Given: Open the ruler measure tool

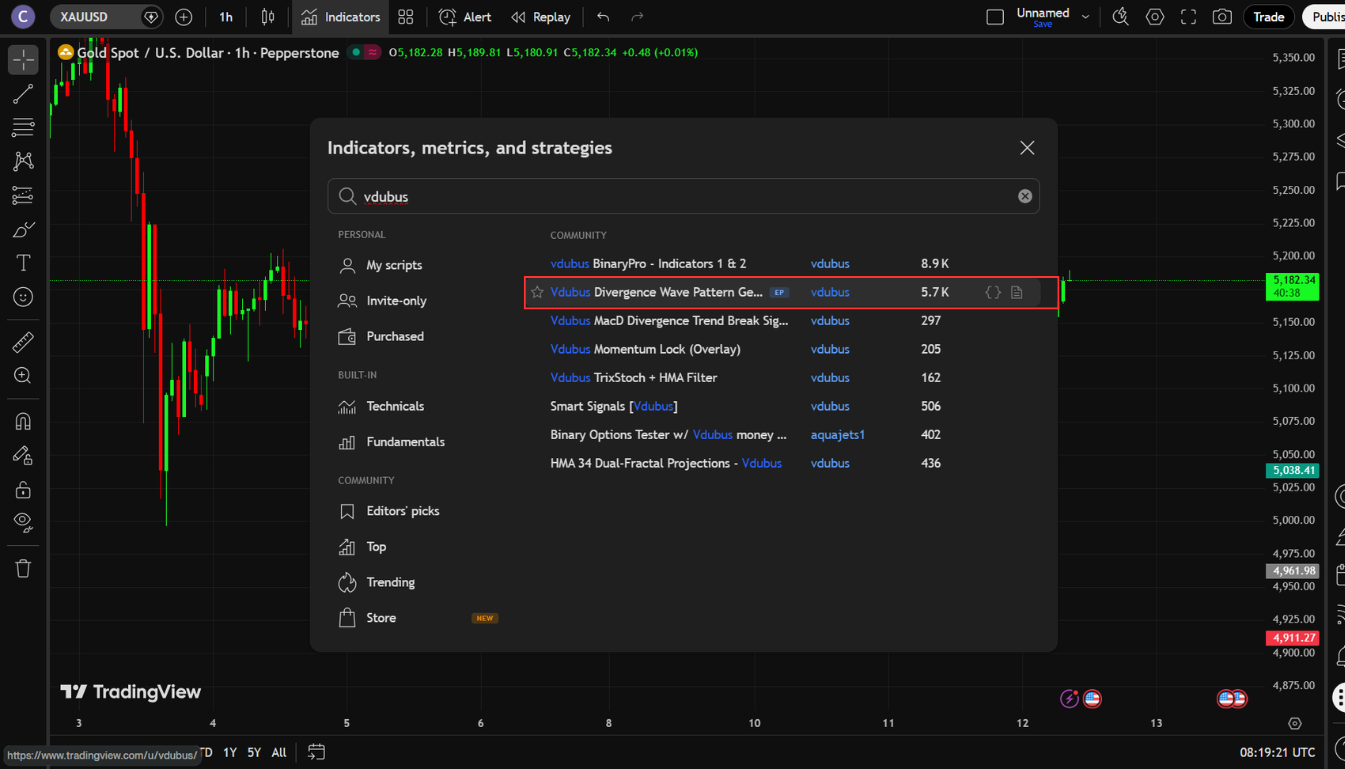Looking at the screenshot, I should pos(23,343).
